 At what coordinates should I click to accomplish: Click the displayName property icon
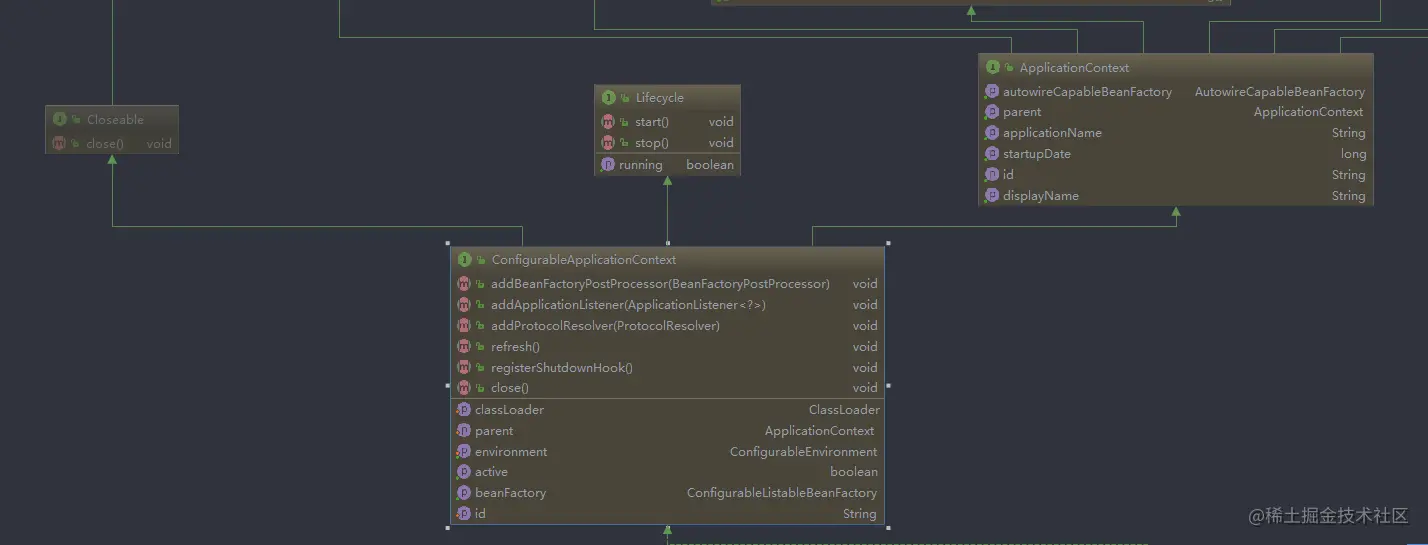pos(992,196)
